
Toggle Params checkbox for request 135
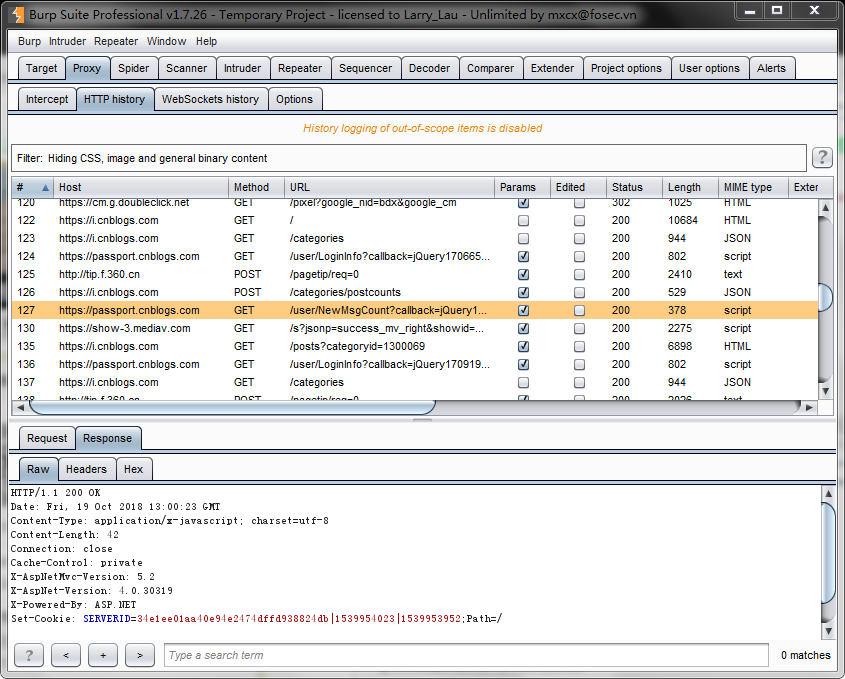click(x=523, y=347)
